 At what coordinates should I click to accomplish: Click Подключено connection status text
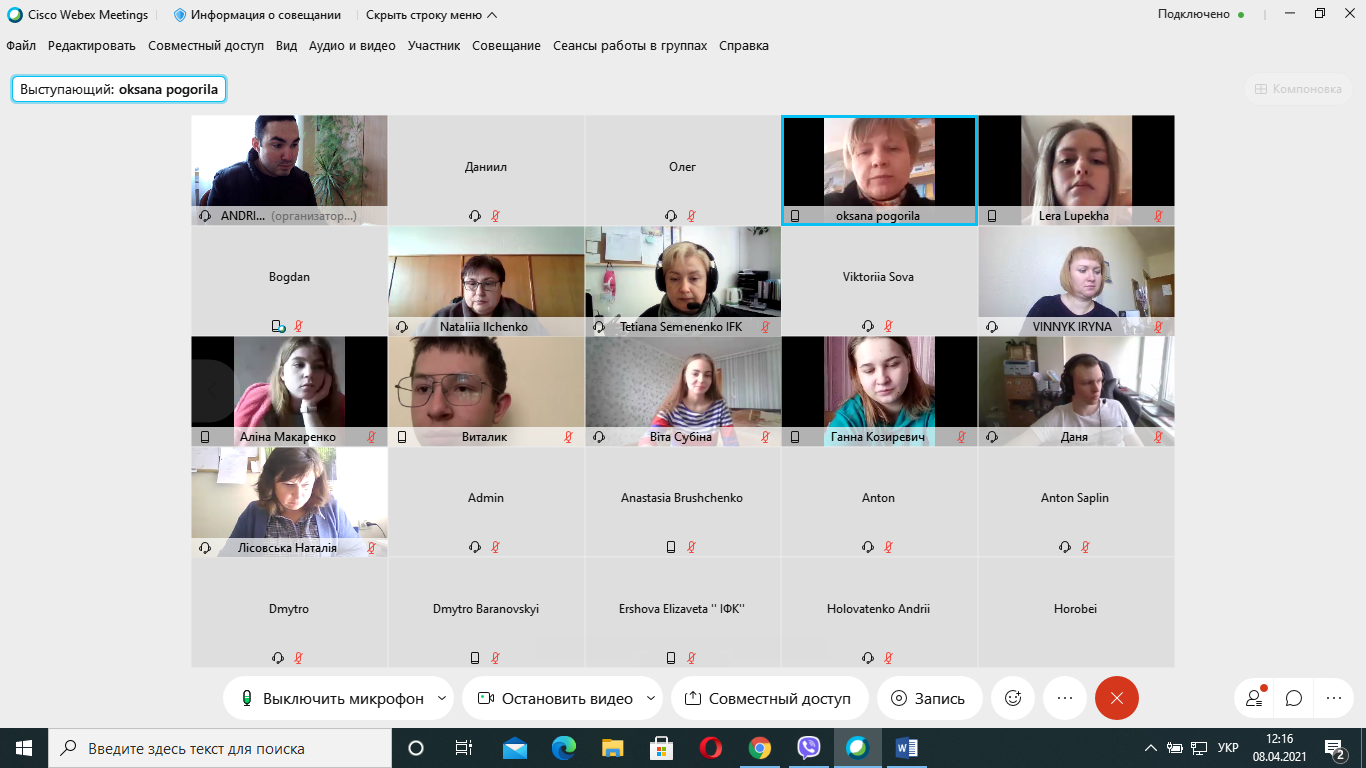click(1194, 15)
